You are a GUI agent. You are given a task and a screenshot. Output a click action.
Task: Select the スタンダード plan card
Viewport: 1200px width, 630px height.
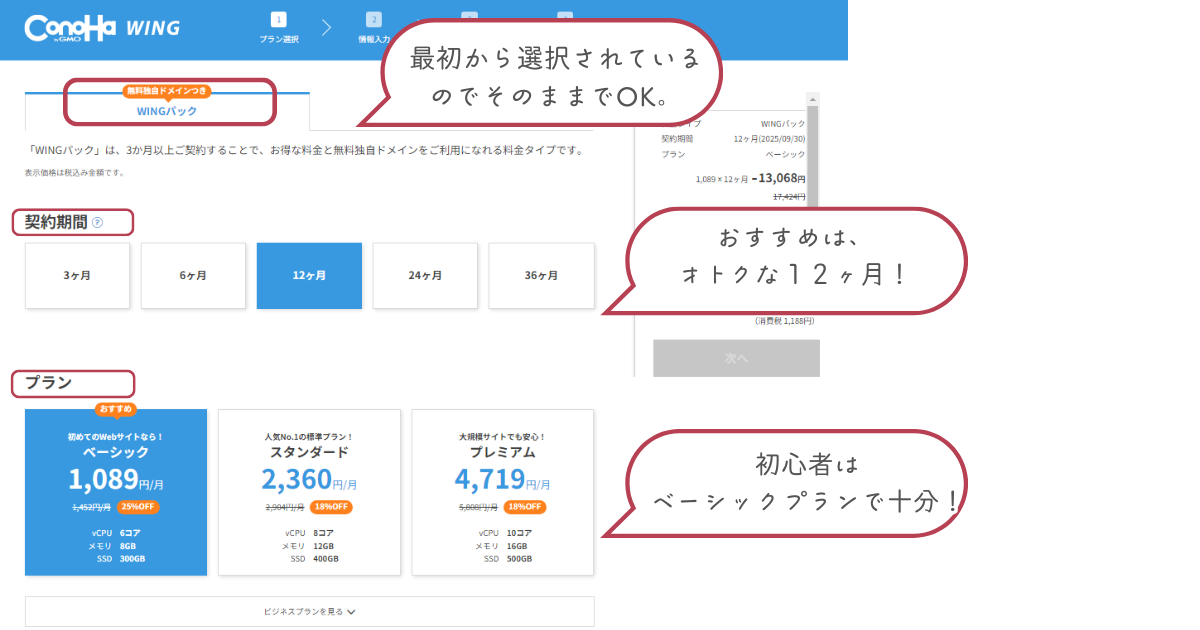(309, 492)
